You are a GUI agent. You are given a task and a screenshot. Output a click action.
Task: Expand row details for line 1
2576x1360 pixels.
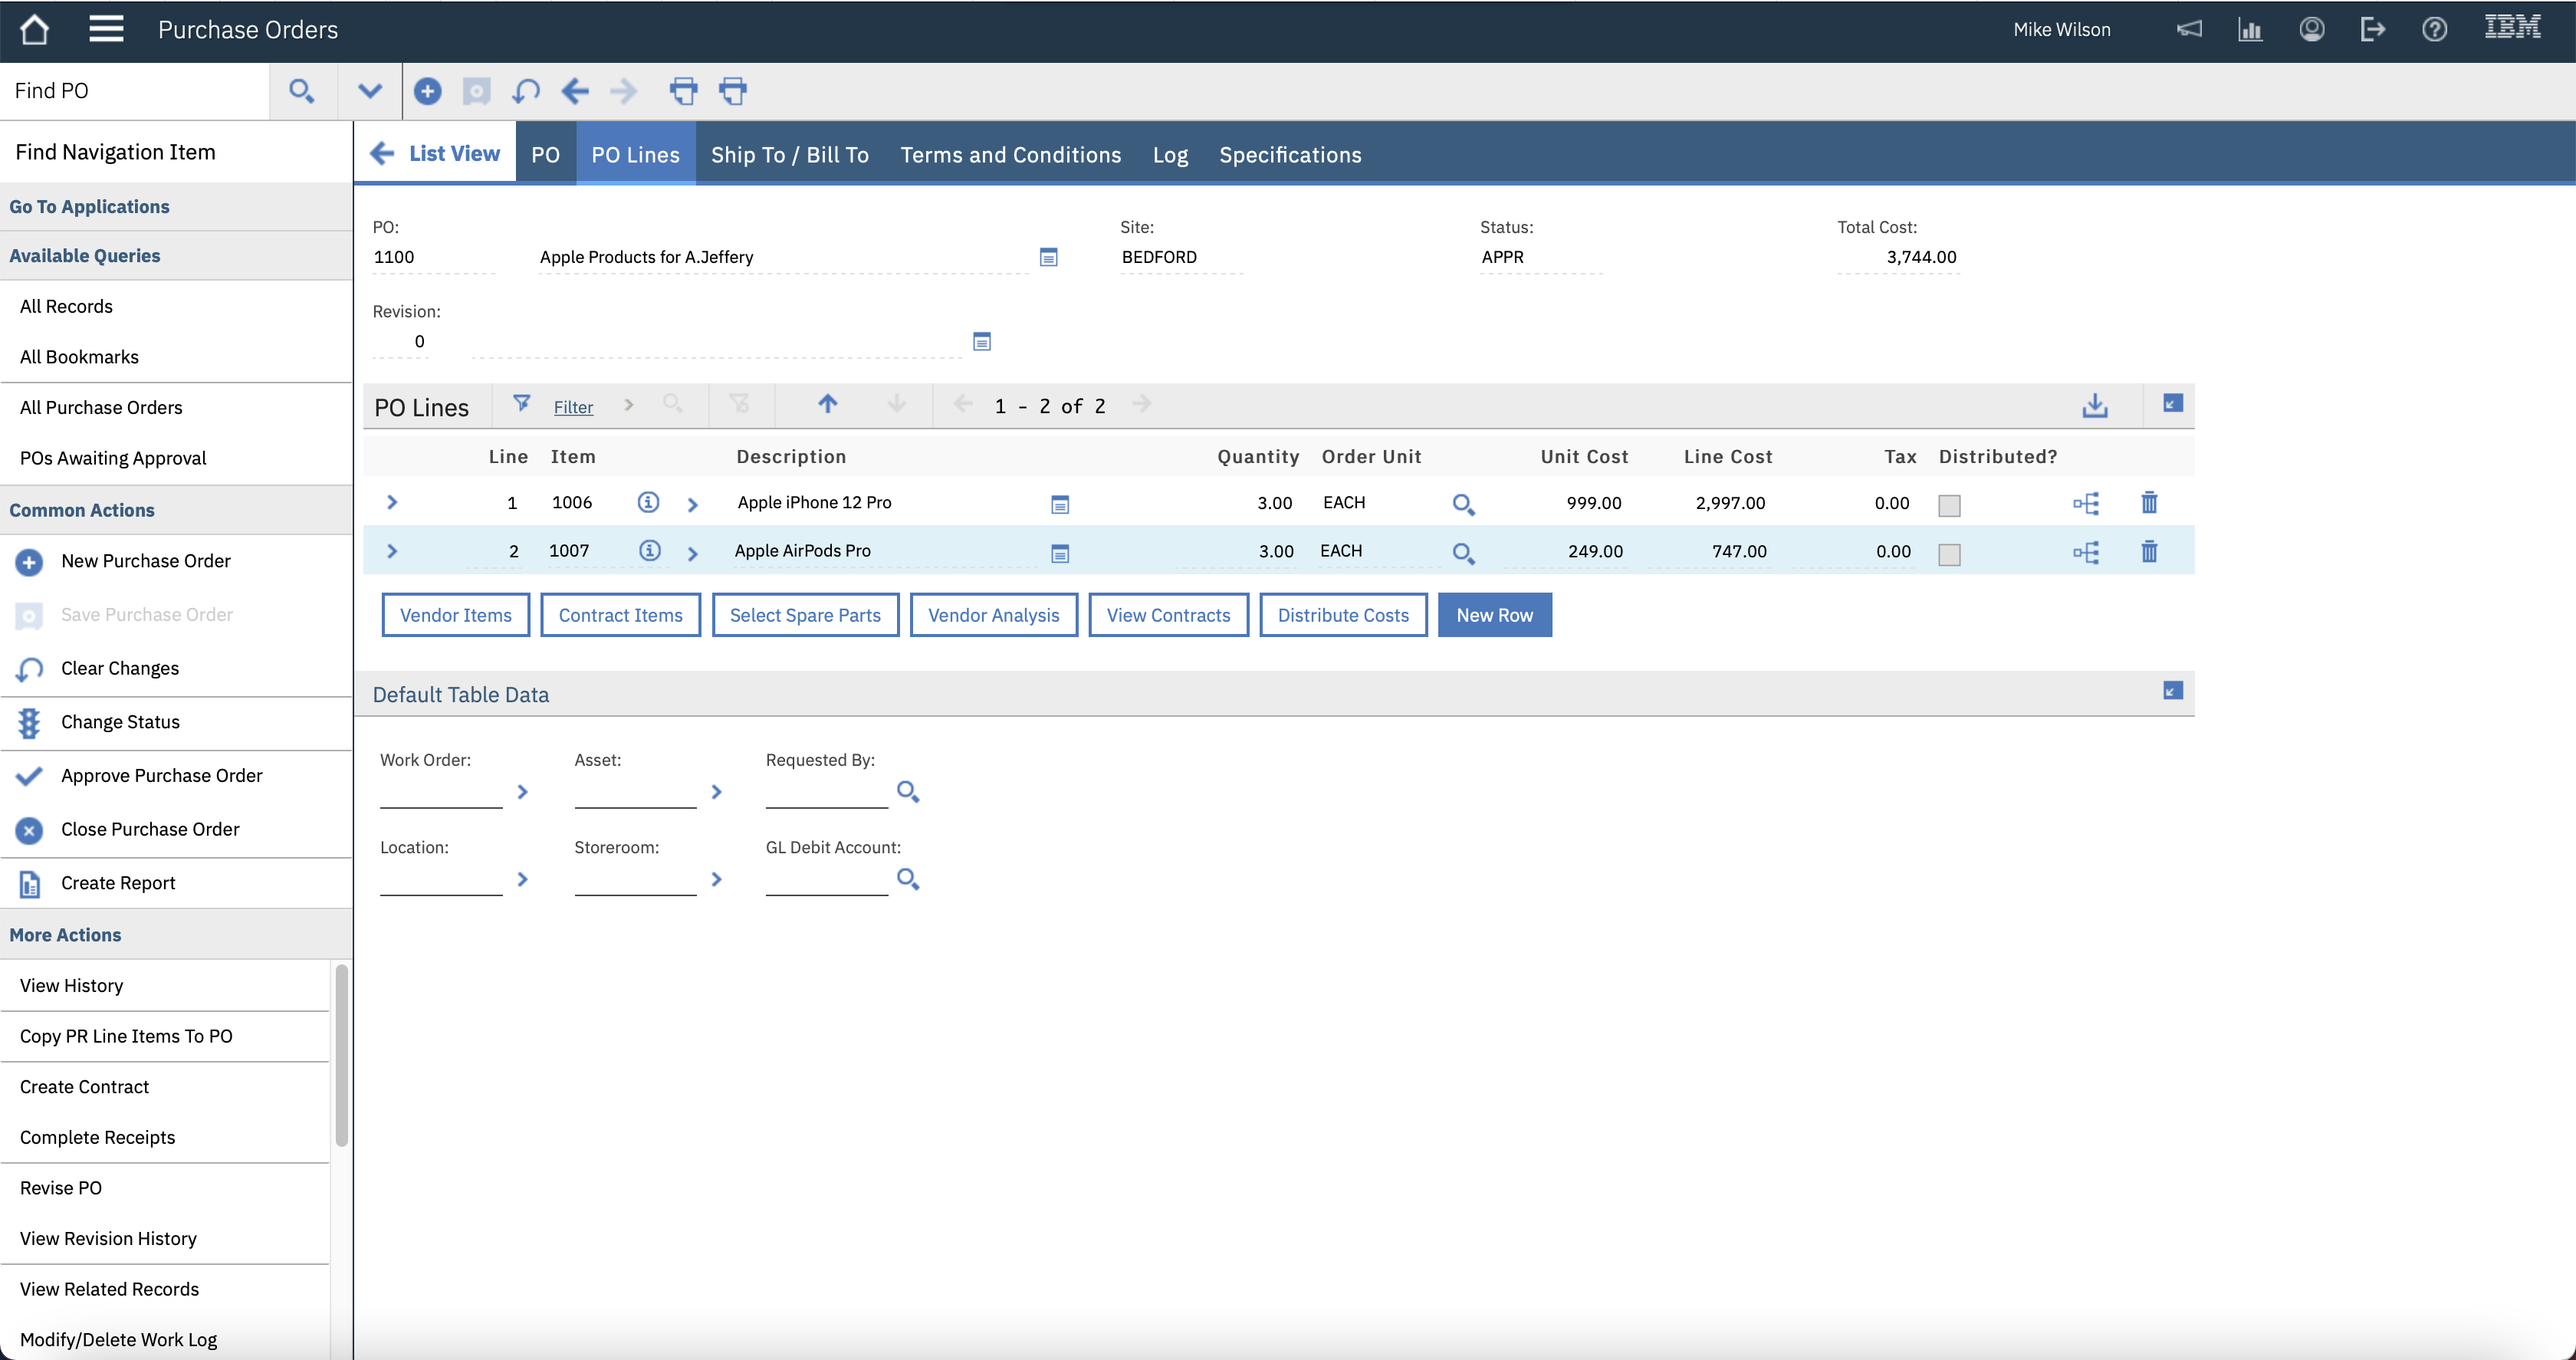click(392, 502)
